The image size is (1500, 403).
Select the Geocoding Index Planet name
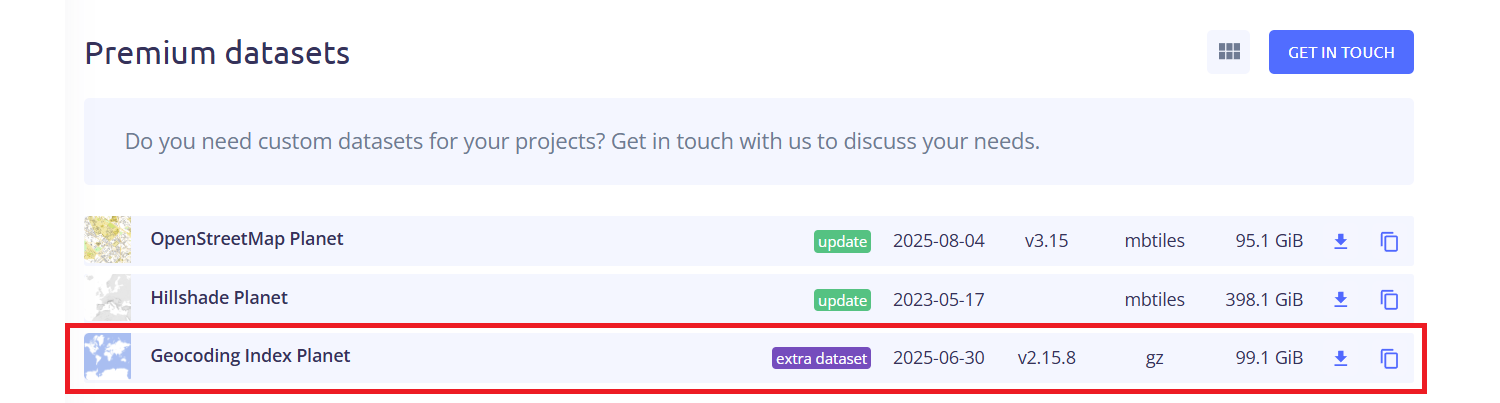(250, 355)
